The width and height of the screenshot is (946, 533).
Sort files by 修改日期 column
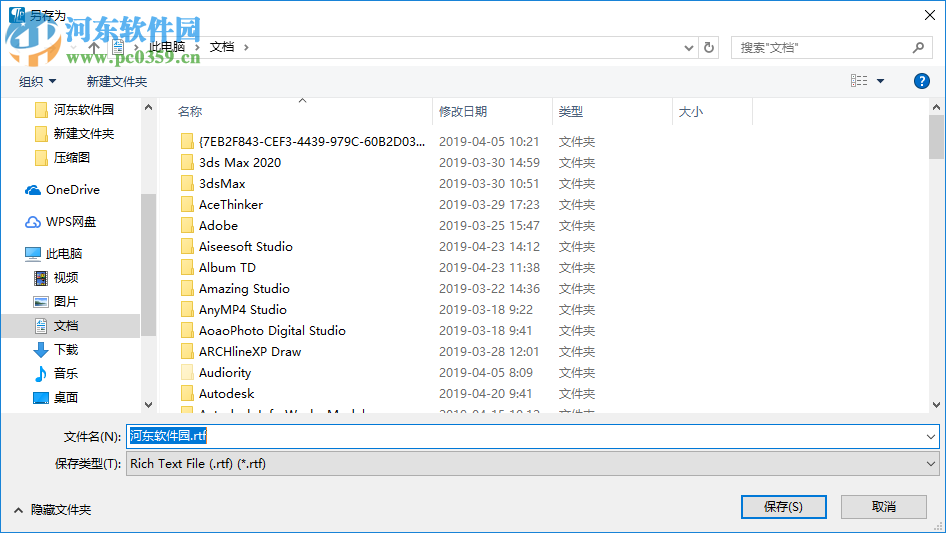(x=463, y=112)
